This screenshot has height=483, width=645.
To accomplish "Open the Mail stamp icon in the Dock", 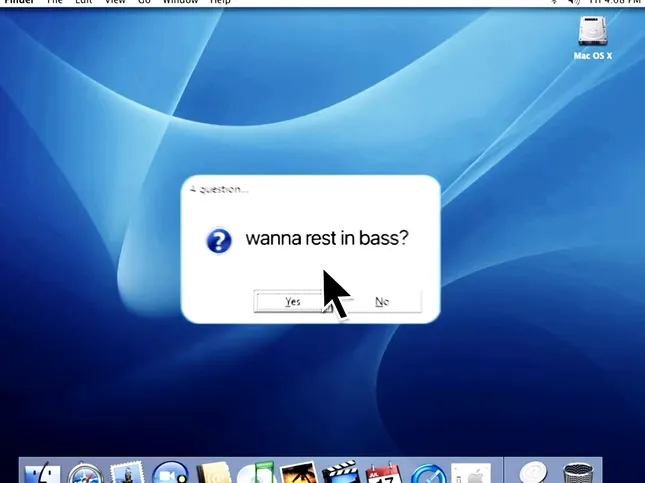I will (x=128, y=473).
